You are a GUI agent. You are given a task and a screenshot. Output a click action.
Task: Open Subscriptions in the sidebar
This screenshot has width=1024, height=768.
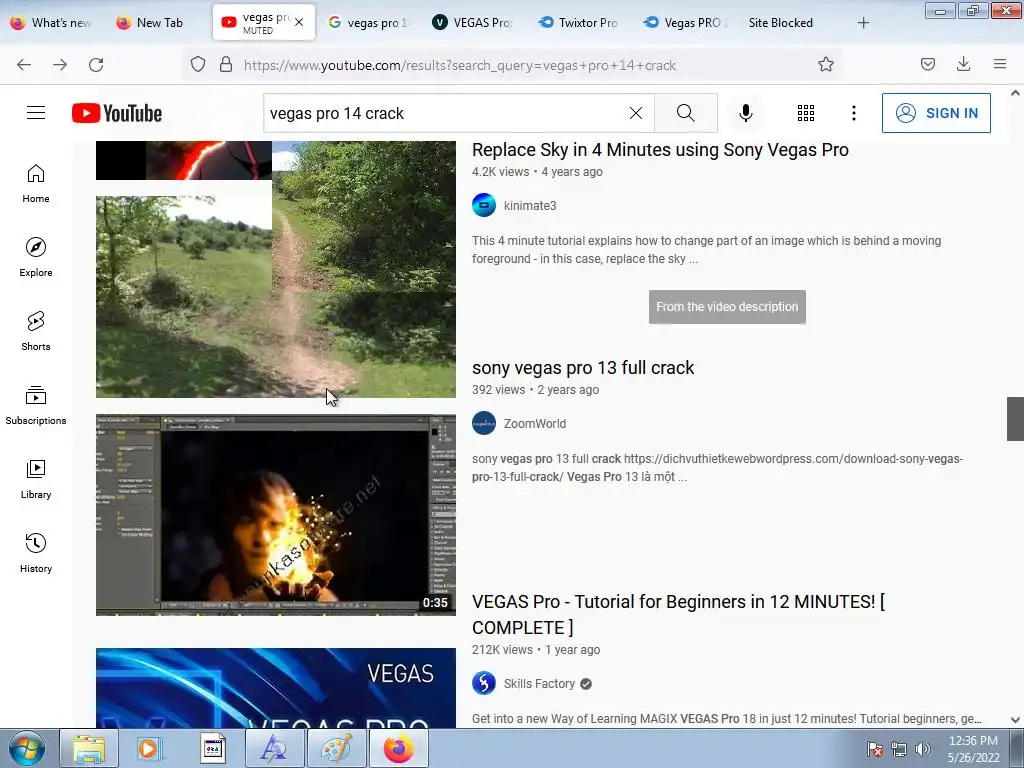tap(36, 405)
